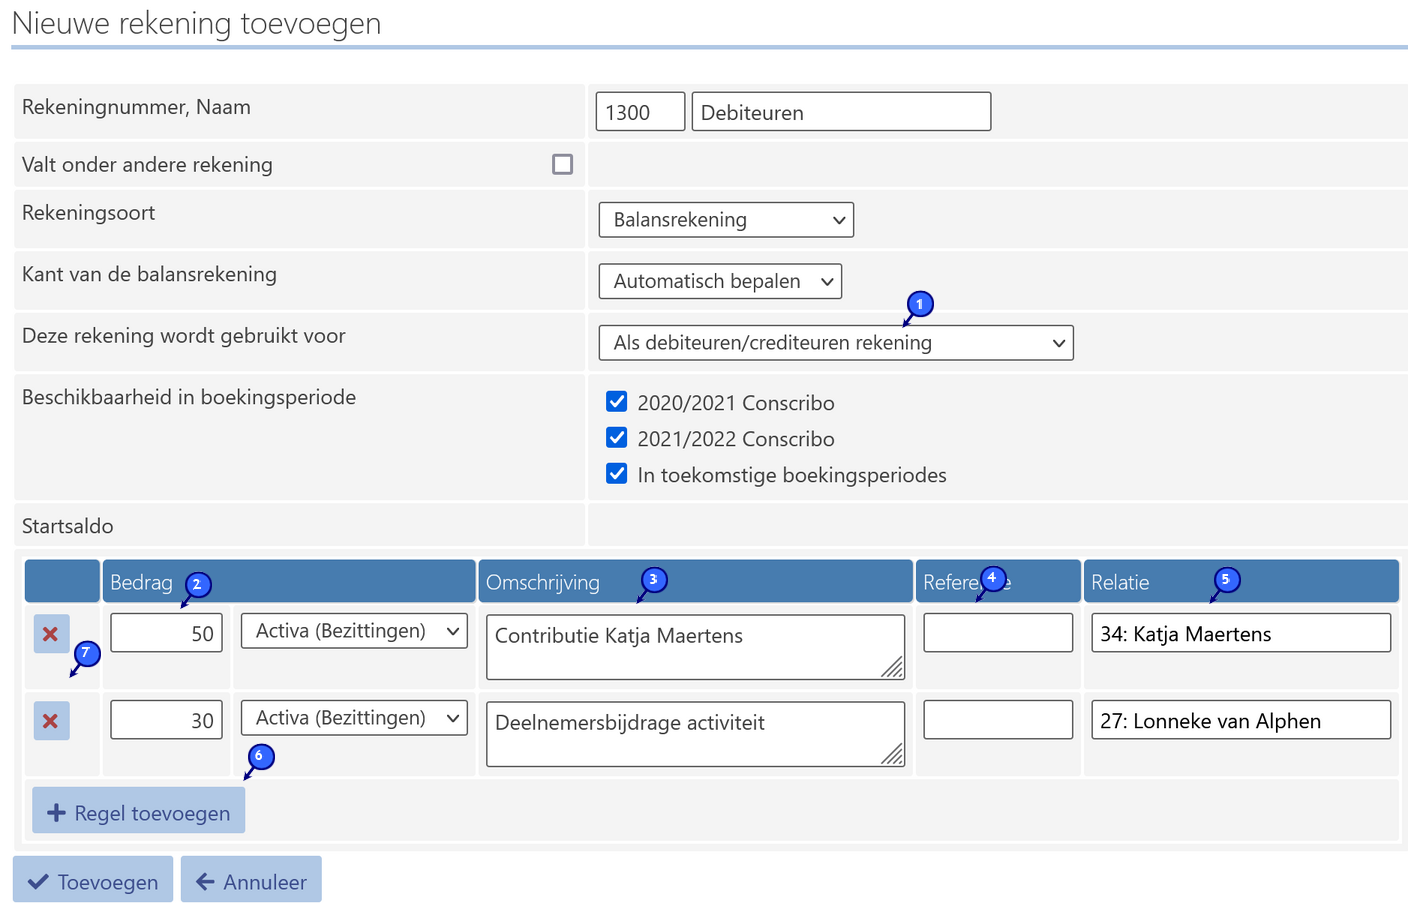Click the 'Kant van de balansrekening' label
This screenshot has width=1408, height=903.
coord(149,274)
